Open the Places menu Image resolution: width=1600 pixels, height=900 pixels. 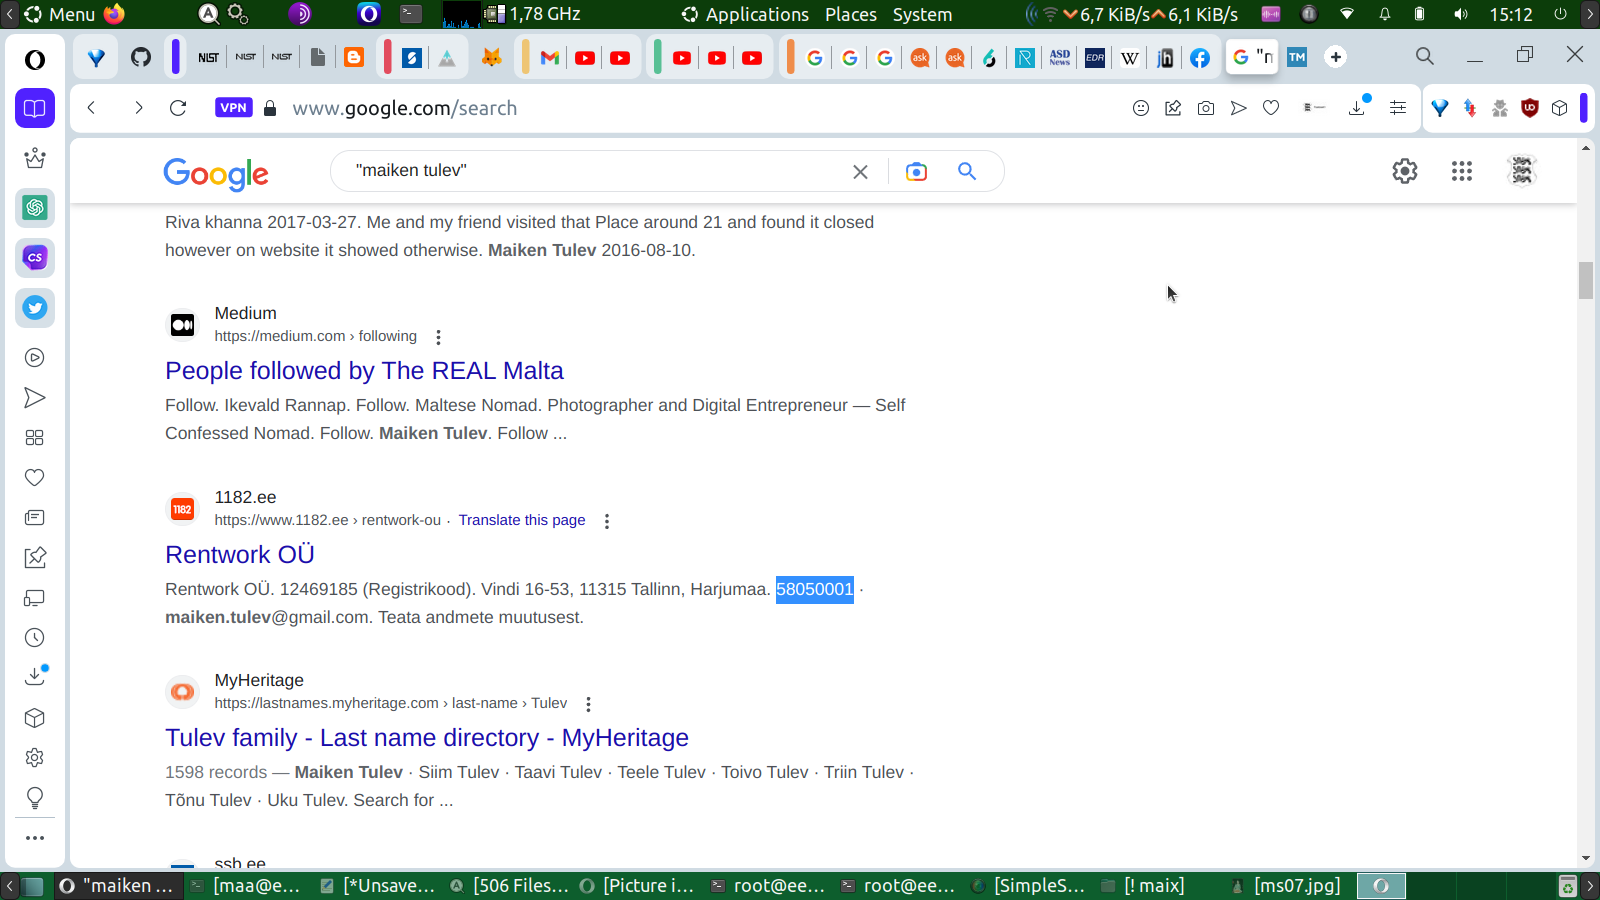851,14
